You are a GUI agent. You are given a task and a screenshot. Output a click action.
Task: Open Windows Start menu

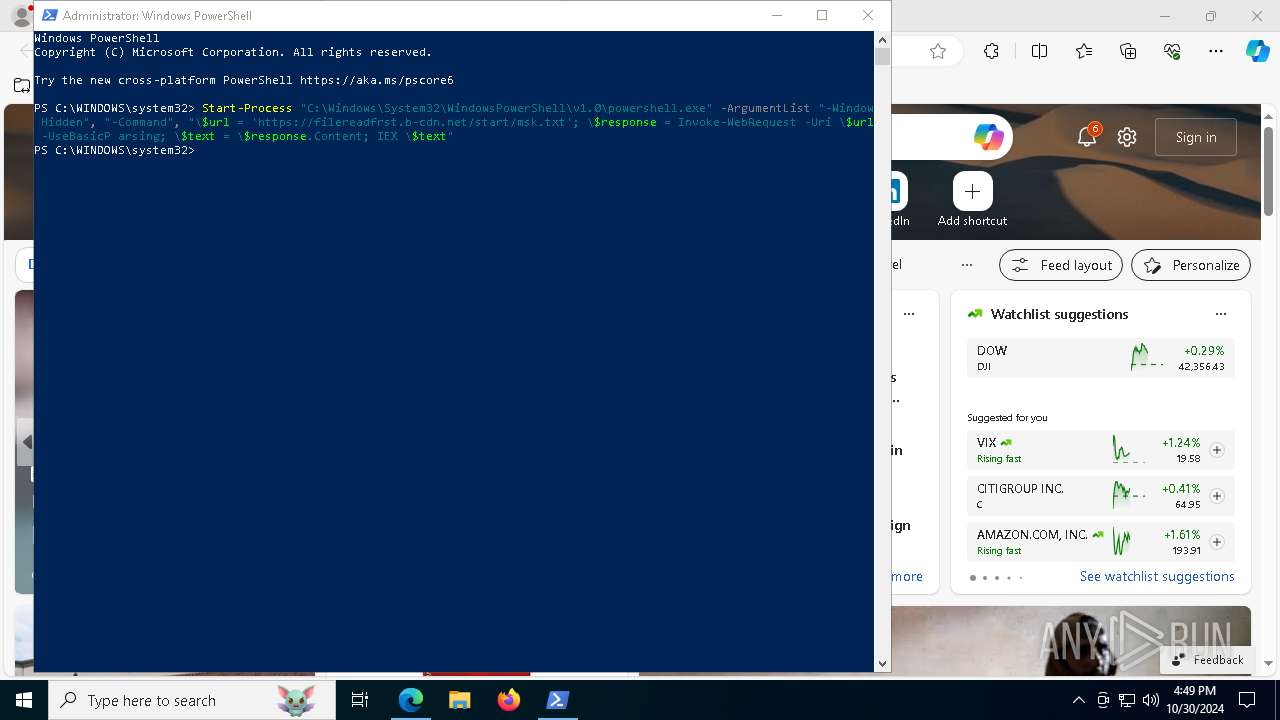click(24, 700)
